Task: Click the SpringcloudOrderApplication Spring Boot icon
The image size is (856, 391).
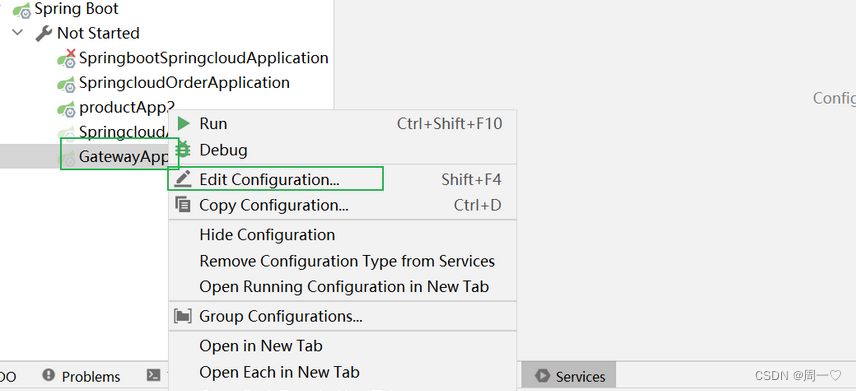Action: point(67,84)
